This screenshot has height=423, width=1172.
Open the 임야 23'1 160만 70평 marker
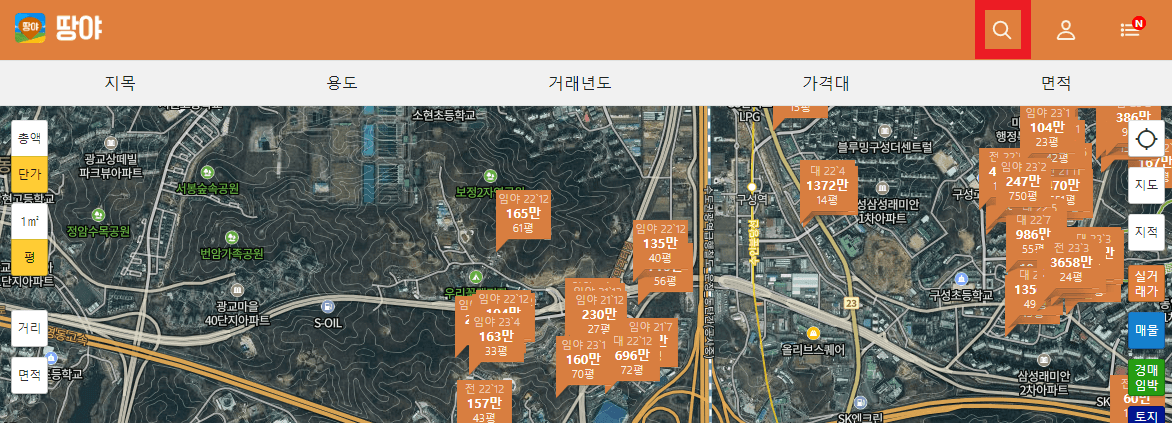[x=582, y=359]
